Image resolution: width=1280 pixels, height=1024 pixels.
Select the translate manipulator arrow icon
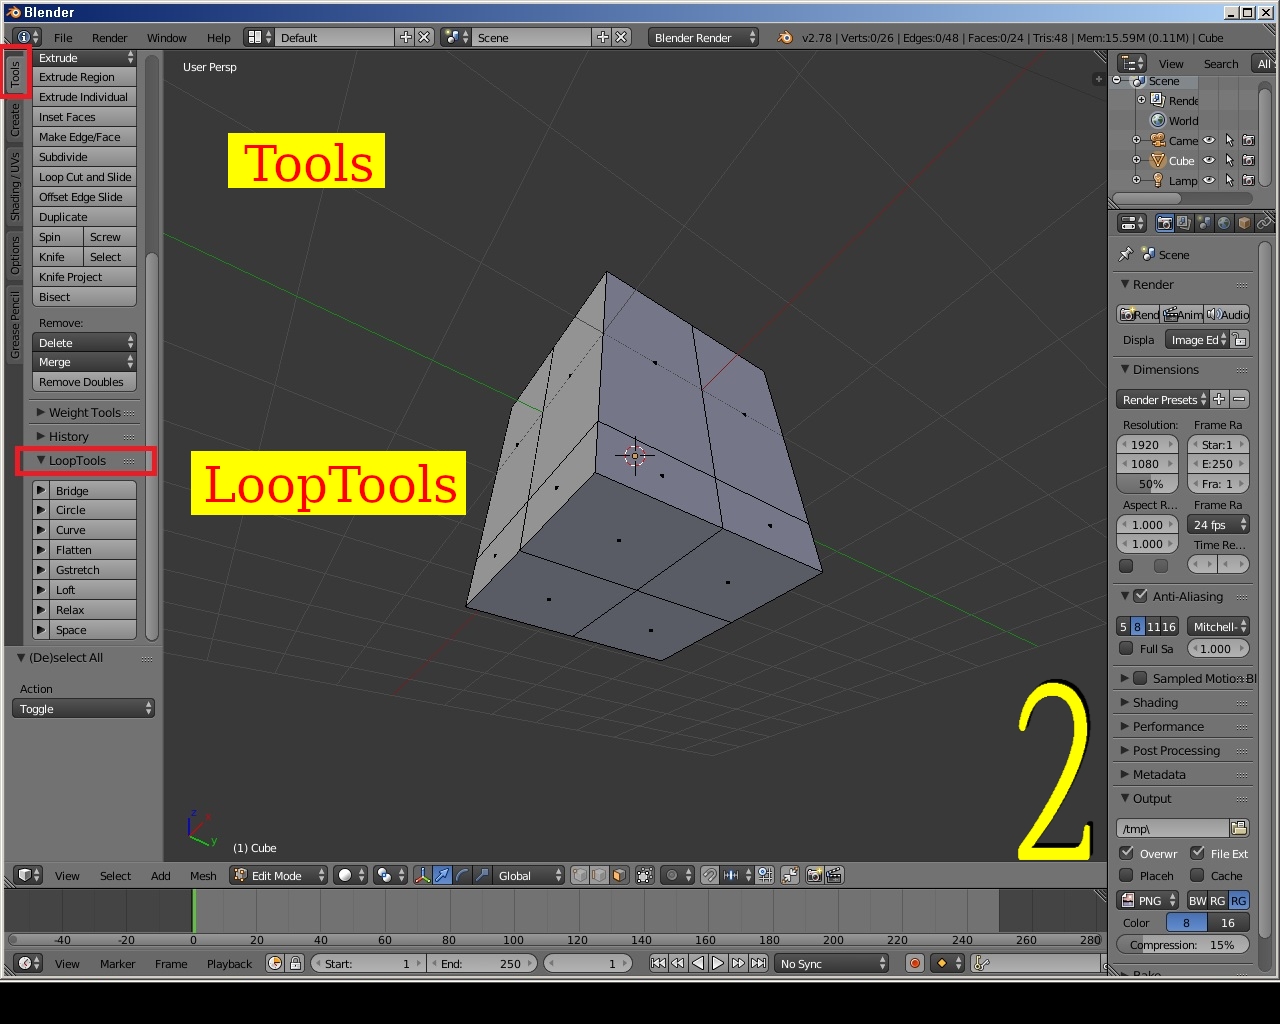(x=442, y=875)
